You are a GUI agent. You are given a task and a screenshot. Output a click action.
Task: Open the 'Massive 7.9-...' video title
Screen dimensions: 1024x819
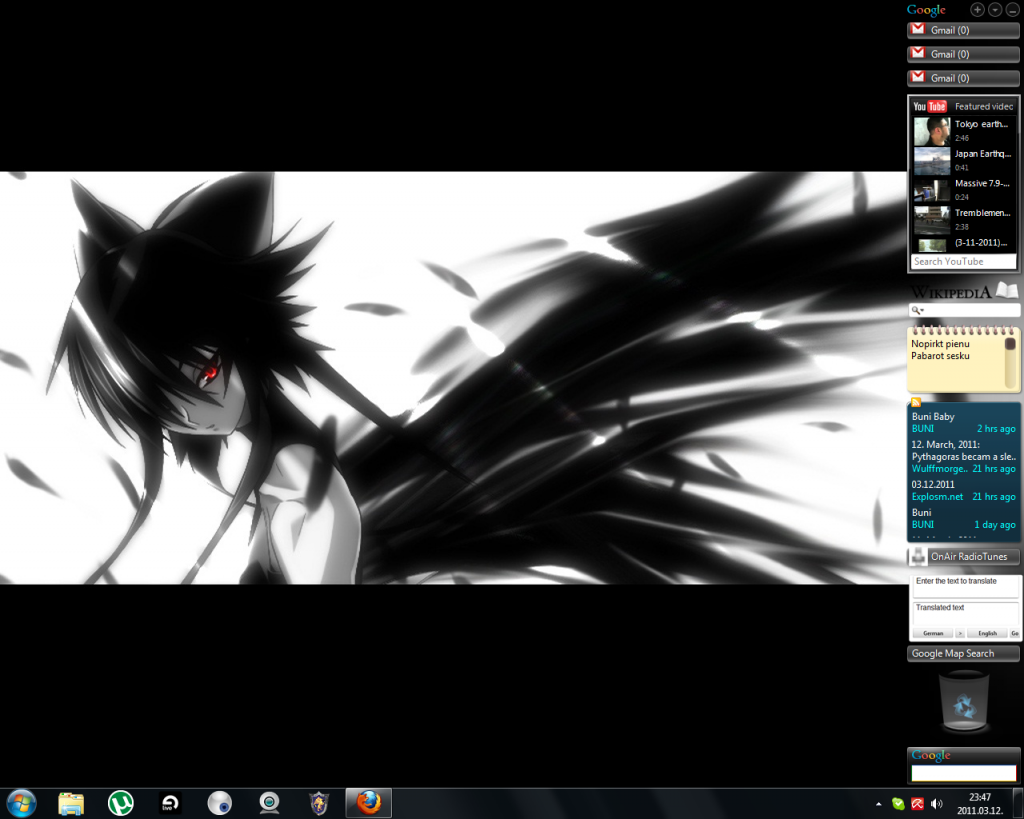pos(982,184)
